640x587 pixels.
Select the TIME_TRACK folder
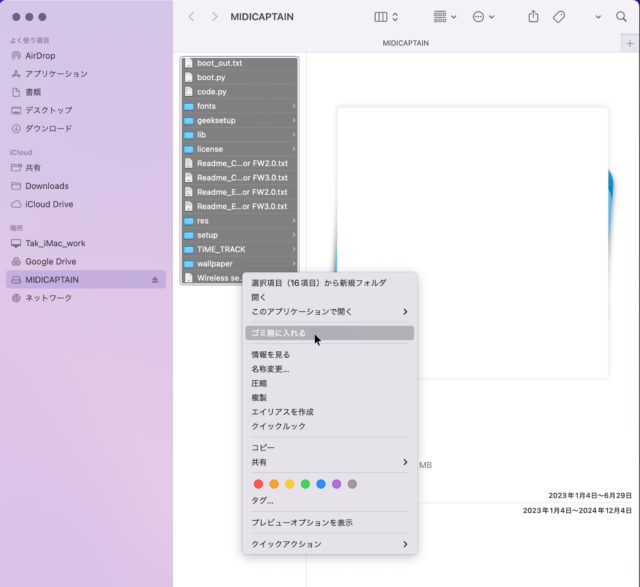(x=240, y=249)
